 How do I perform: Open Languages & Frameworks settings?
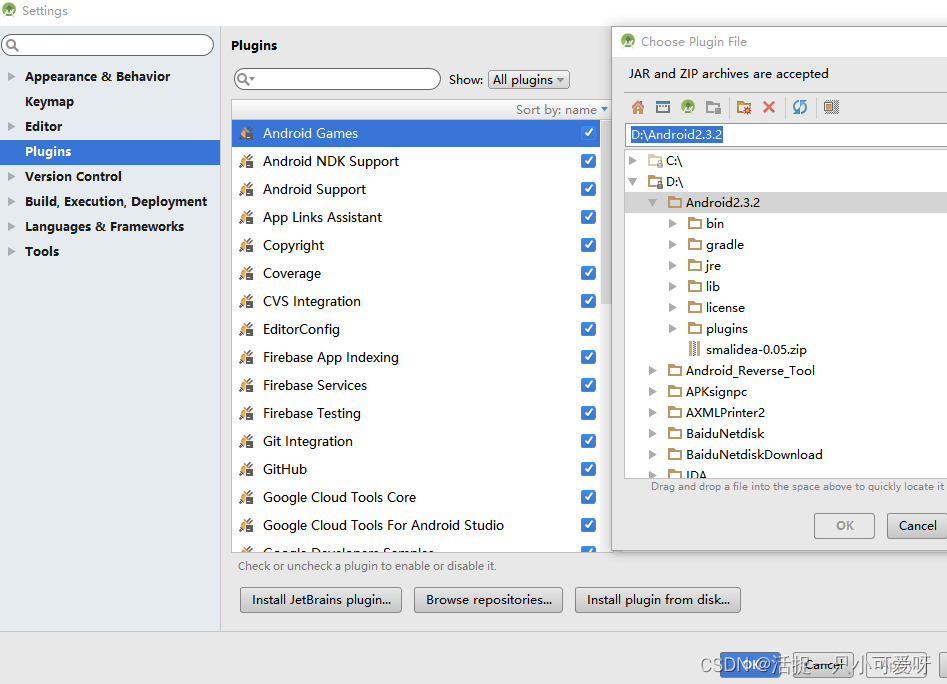[104, 226]
